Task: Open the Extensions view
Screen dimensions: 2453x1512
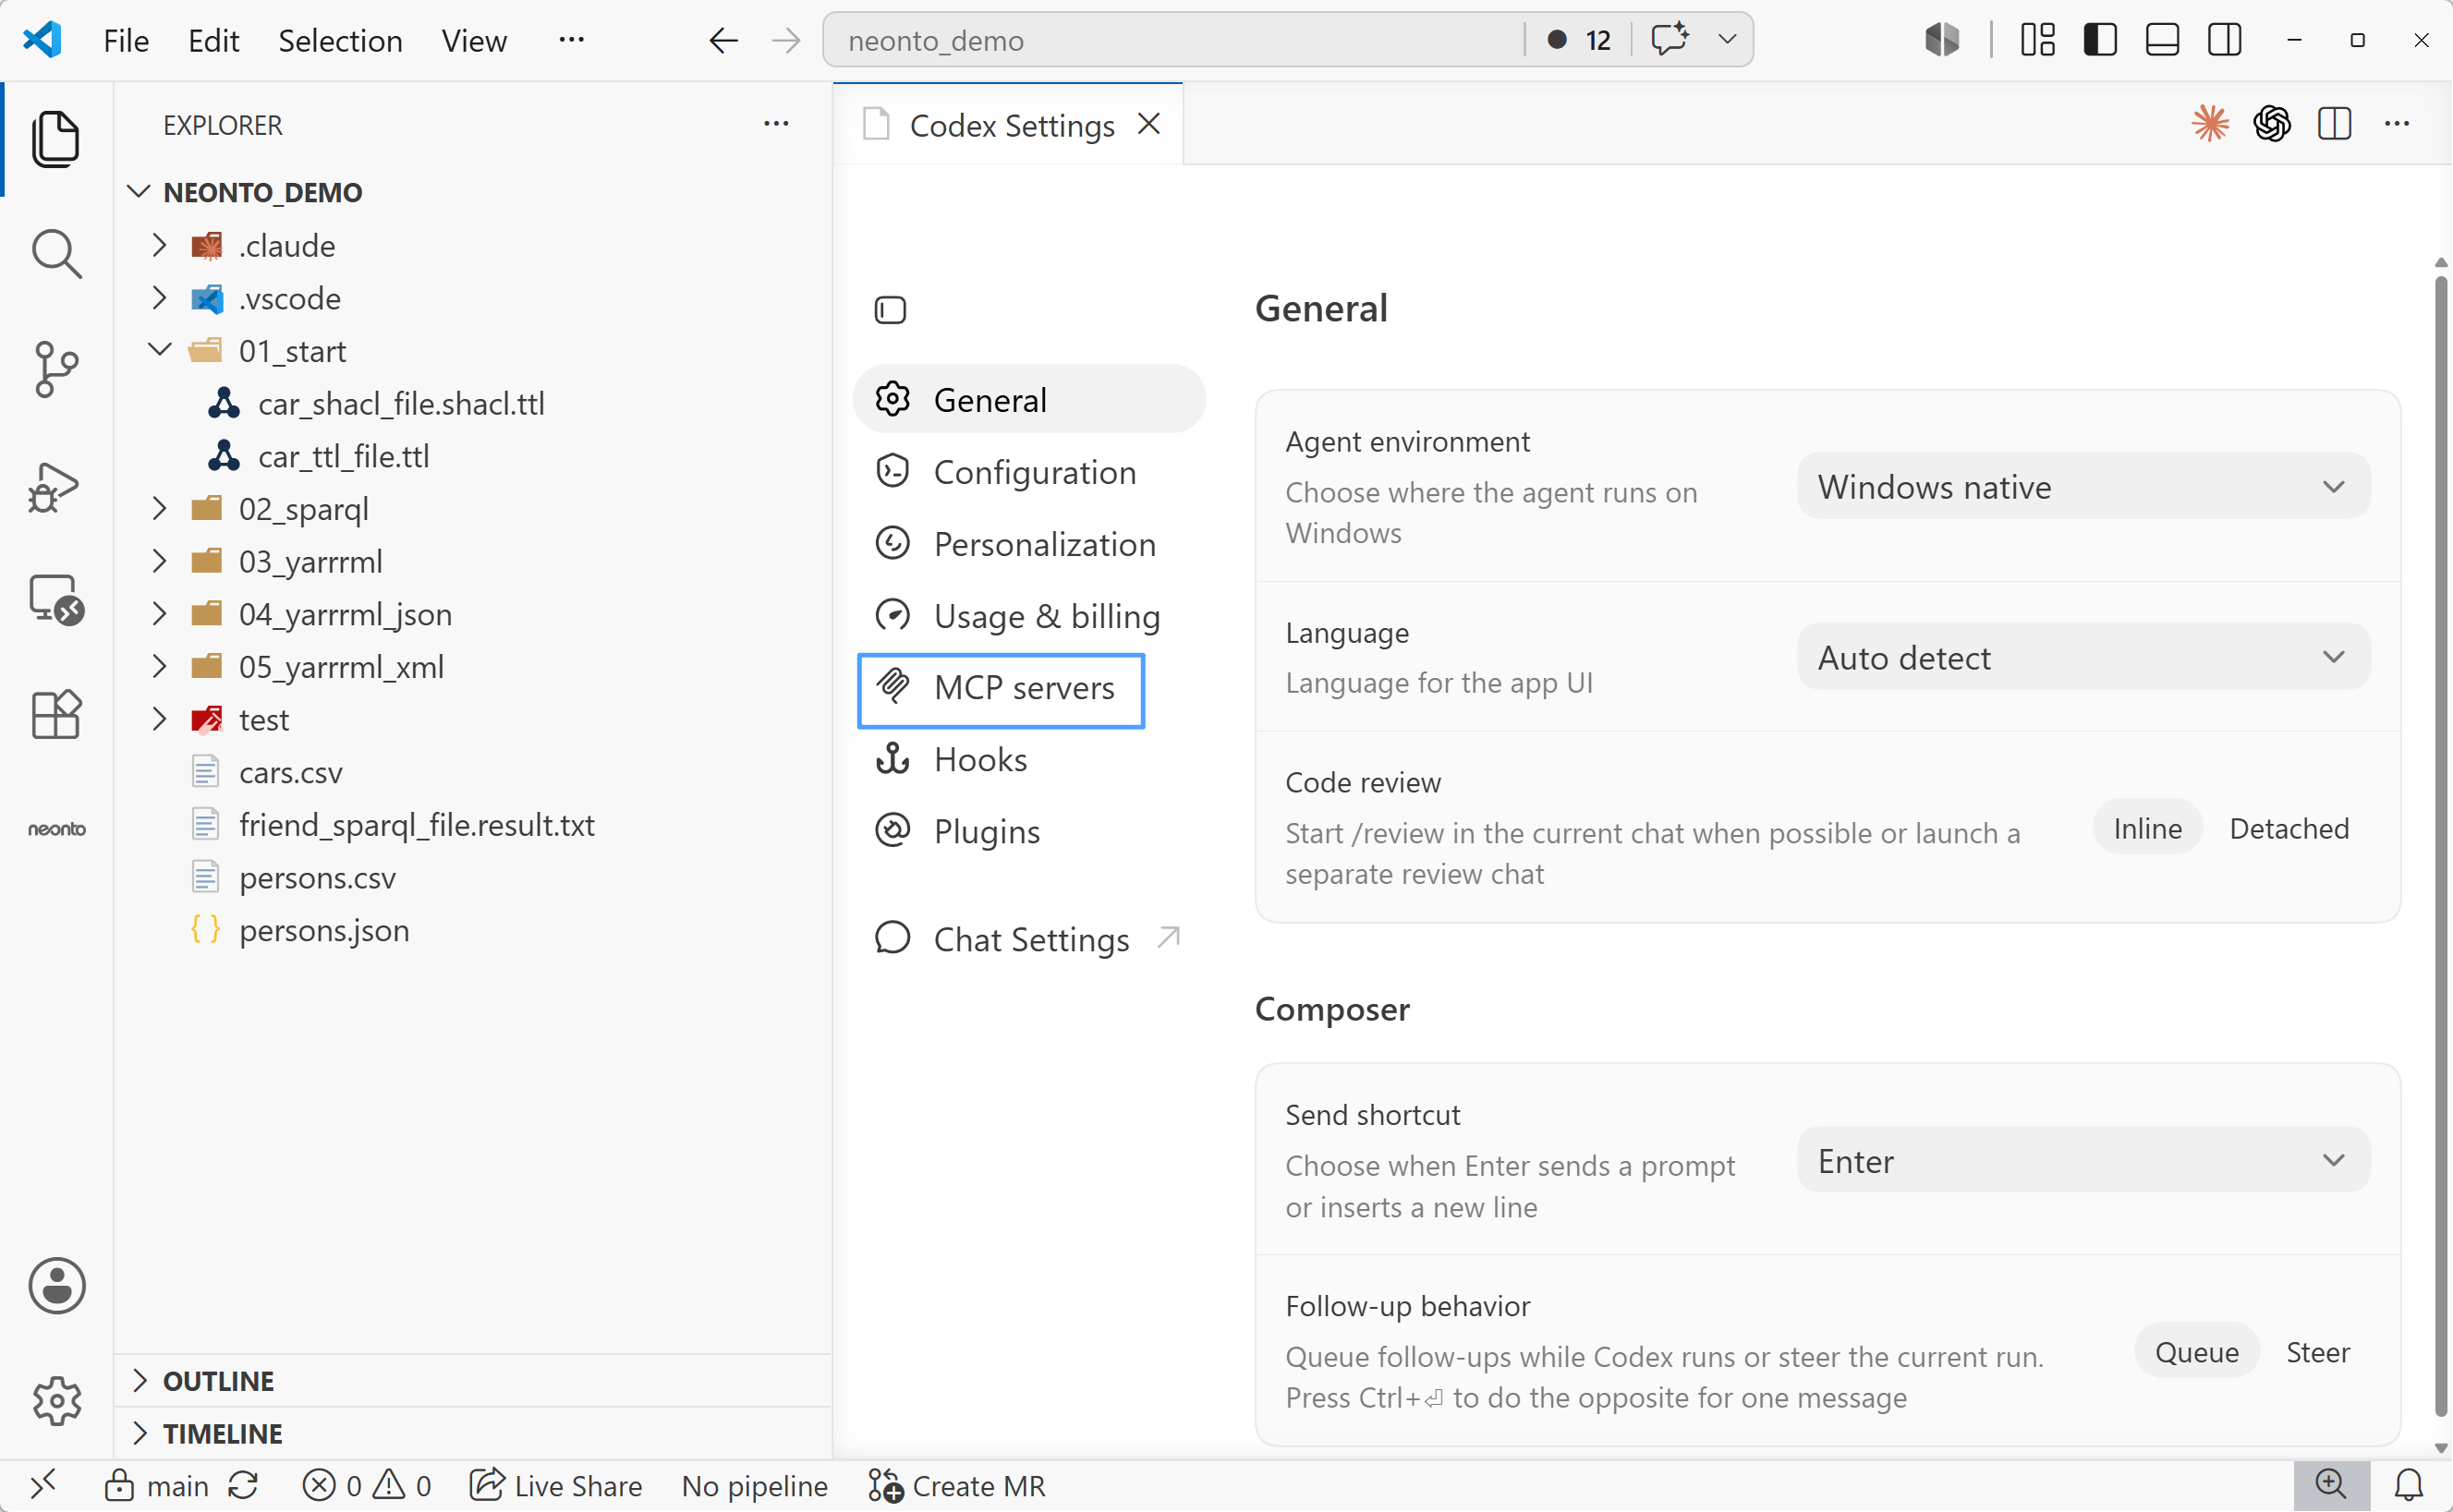Action: (x=56, y=714)
